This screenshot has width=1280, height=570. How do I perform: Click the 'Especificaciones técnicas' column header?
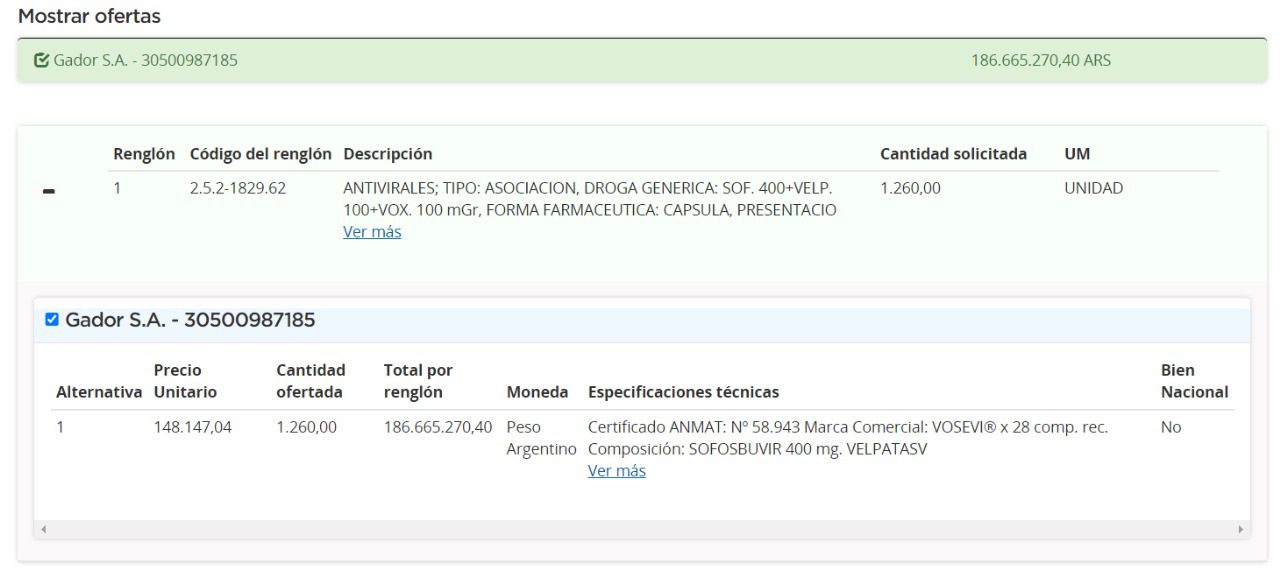[x=683, y=392]
